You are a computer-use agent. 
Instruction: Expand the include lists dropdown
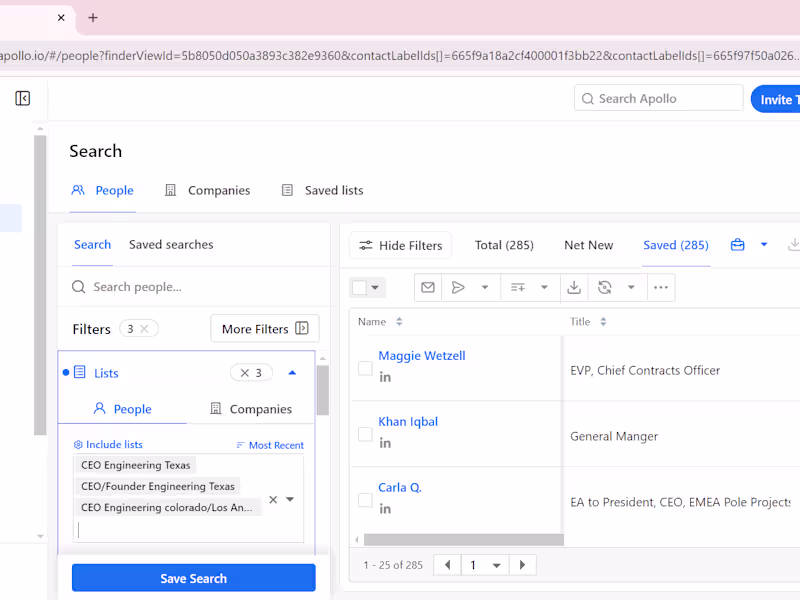(290, 499)
